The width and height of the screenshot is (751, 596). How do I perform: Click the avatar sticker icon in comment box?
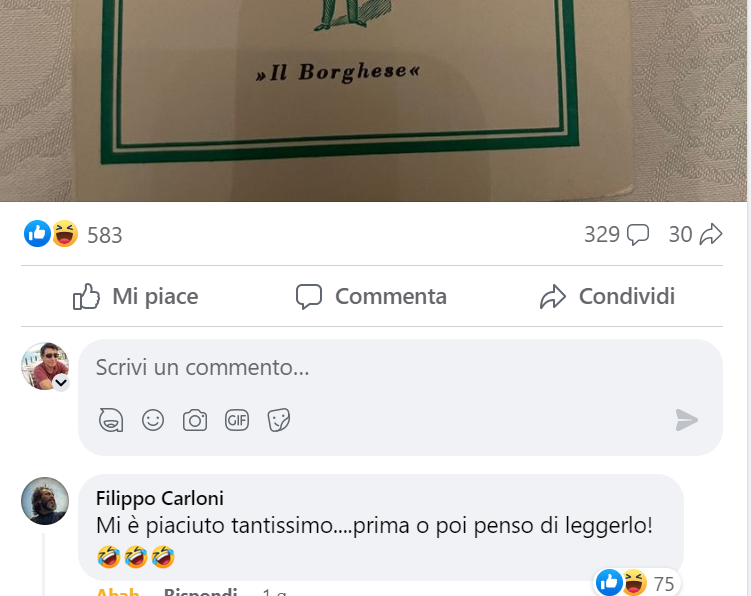111,420
